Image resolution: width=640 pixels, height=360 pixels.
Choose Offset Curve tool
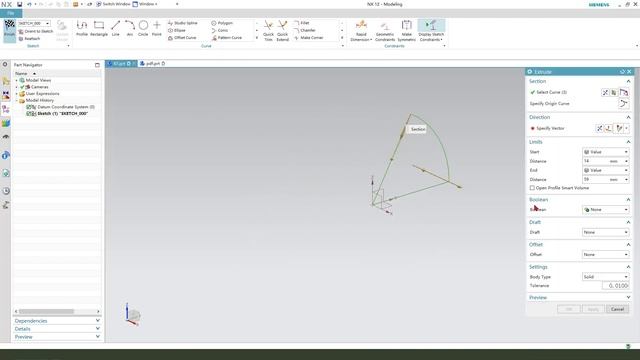pyautogui.click(x=182, y=38)
